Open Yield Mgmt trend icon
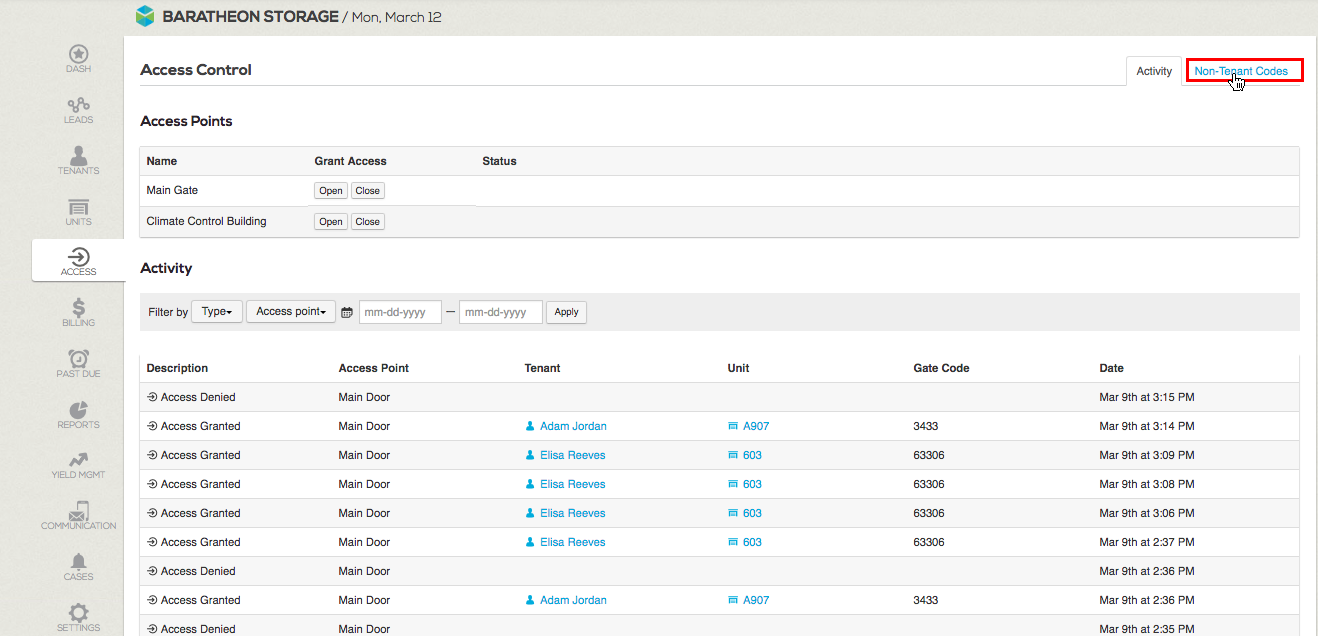1318x636 pixels. [78, 462]
